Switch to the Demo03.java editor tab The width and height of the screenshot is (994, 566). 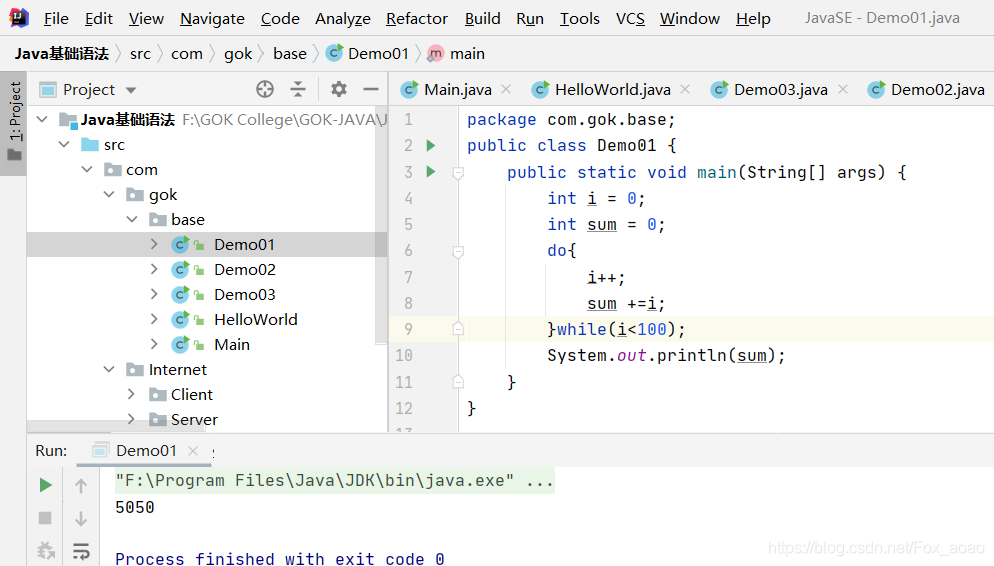click(780, 90)
